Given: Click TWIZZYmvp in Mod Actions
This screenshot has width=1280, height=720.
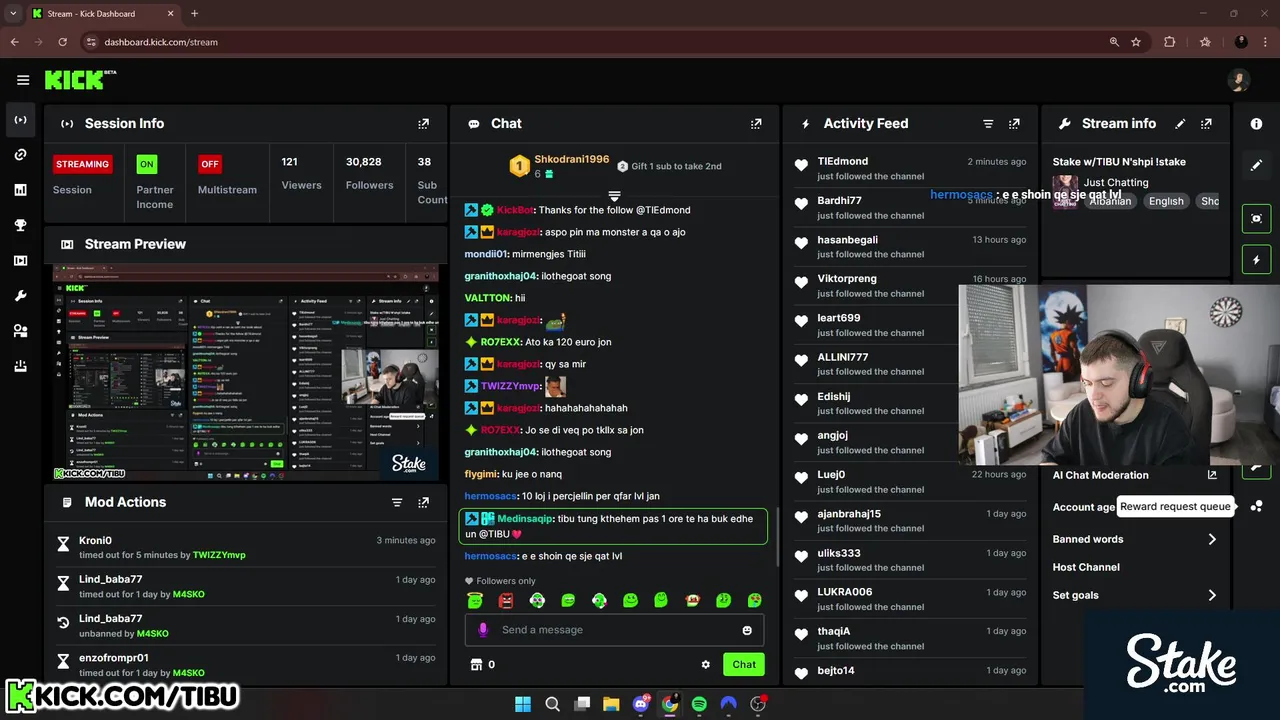Looking at the screenshot, I should coord(219,555).
